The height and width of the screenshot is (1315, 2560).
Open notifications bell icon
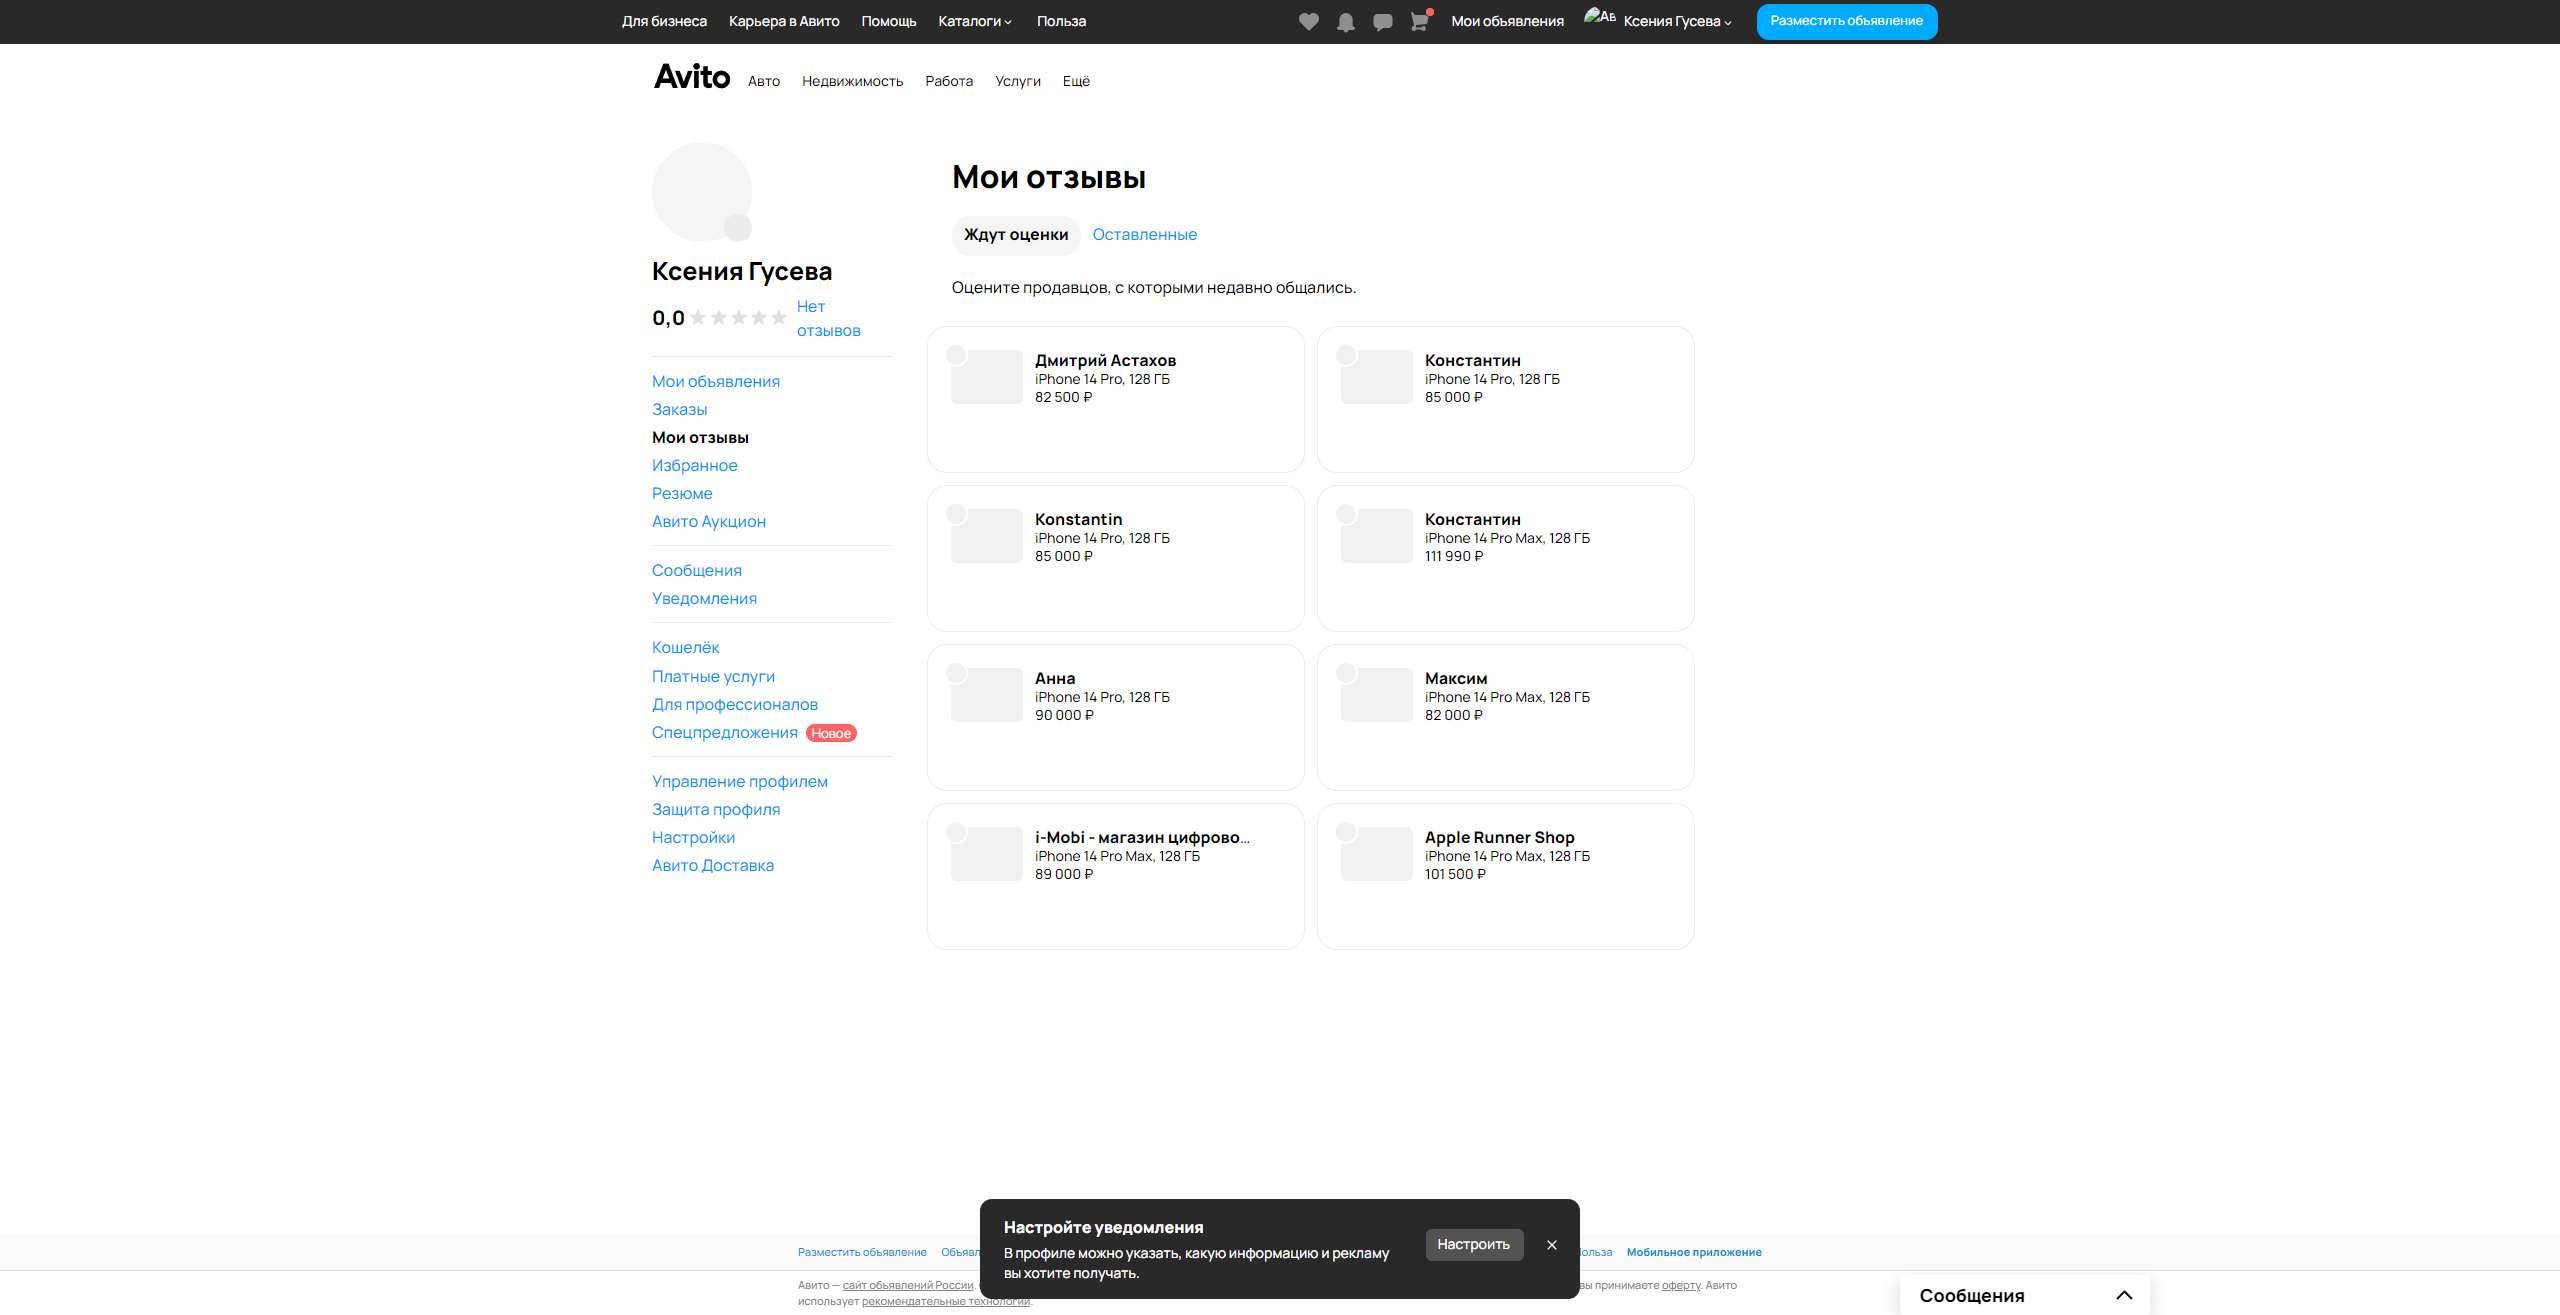pyautogui.click(x=1345, y=21)
